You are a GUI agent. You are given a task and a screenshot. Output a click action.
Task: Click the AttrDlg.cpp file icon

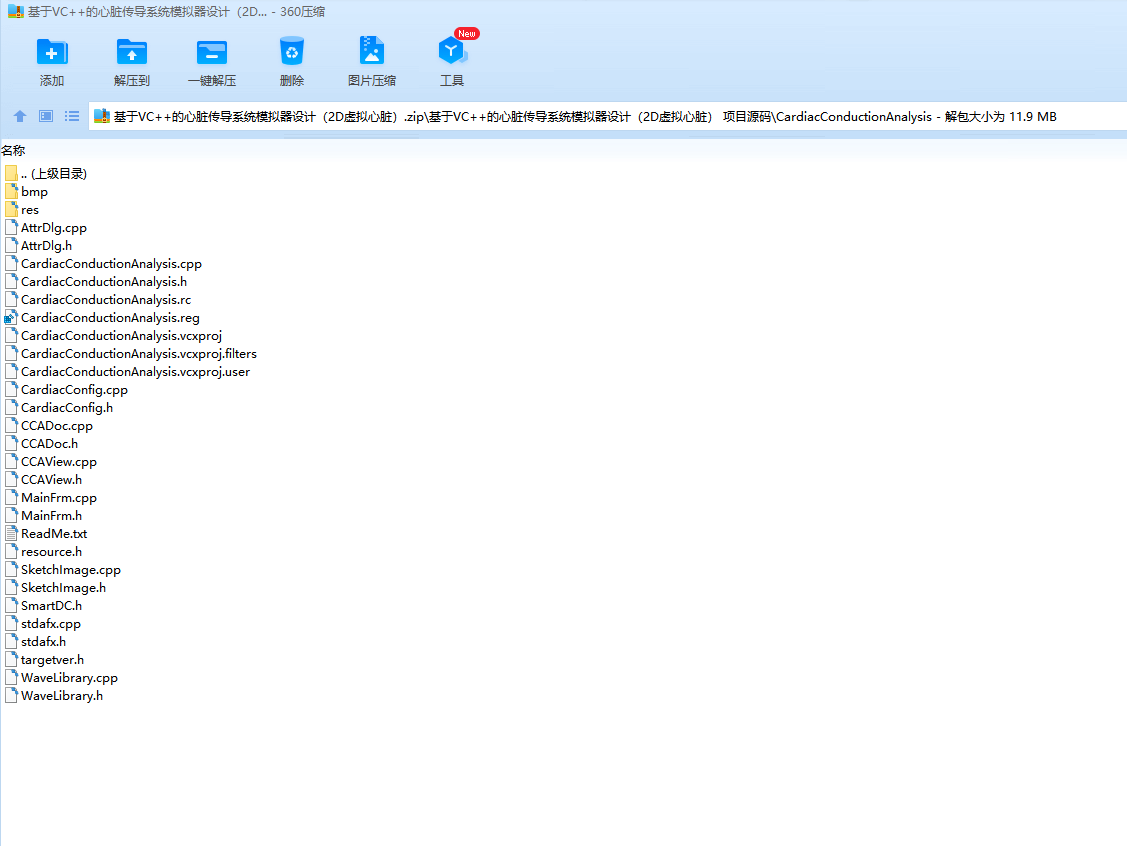pyautogui.click(x=11, y=227)
